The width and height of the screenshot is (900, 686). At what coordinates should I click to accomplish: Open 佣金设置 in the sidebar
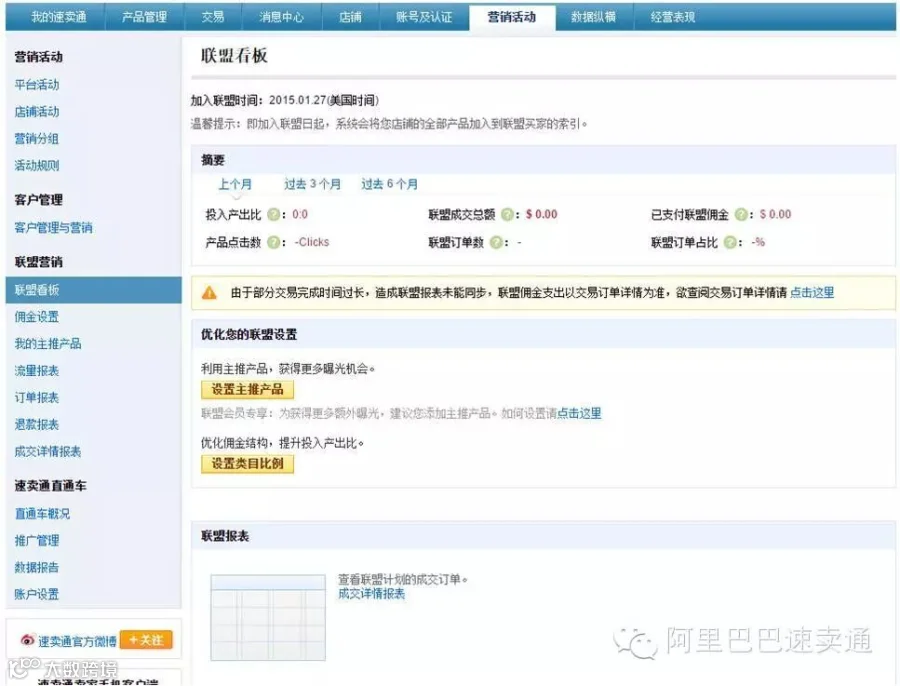[37, 317]
